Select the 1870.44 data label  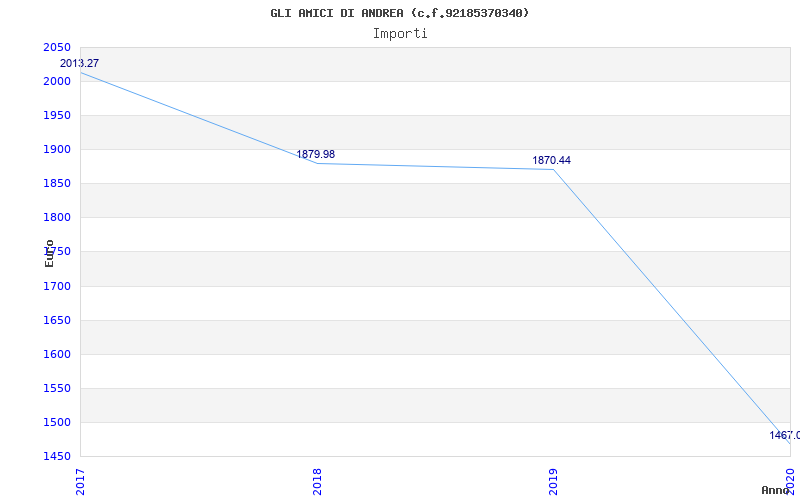coord(552,161)
